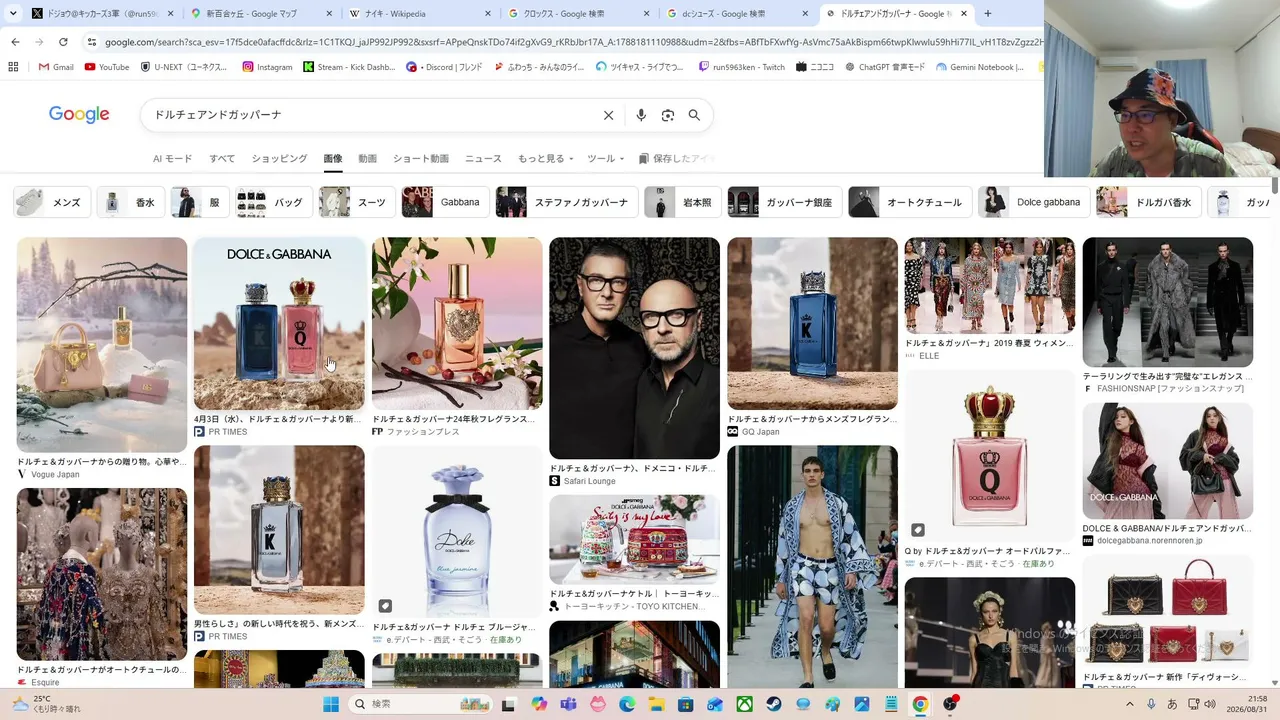Viewport: 1280px width, 720px height.
Task: Filter images by the メンズ chip
Action: tap(52, 202)
